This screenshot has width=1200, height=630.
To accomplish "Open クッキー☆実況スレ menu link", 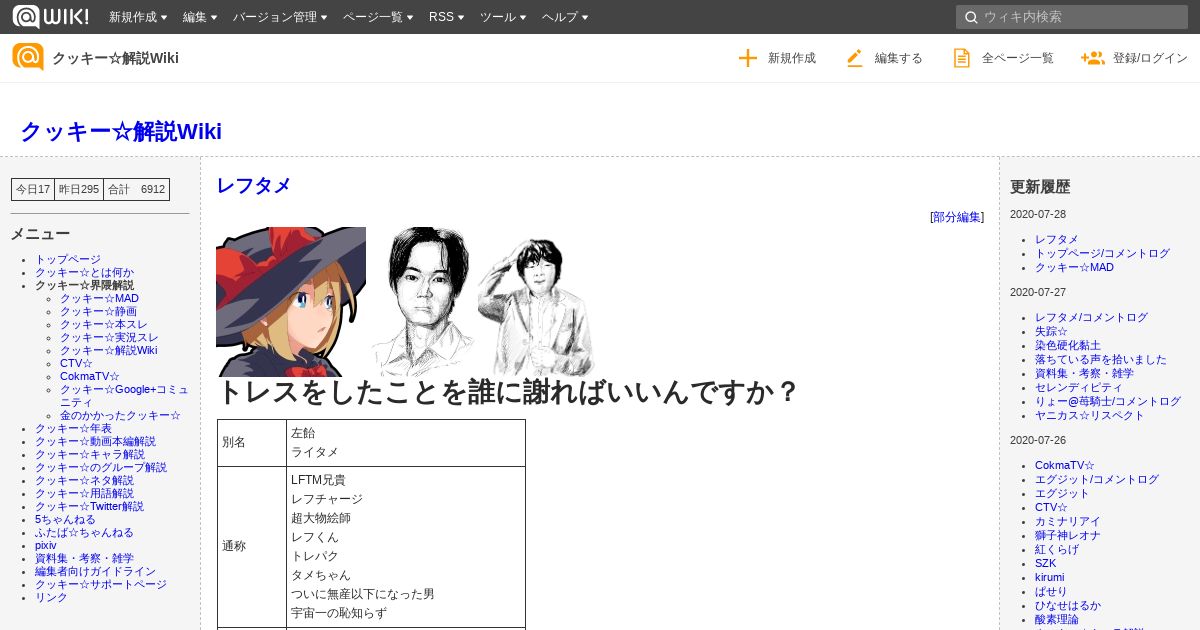I will coord(109,337).
